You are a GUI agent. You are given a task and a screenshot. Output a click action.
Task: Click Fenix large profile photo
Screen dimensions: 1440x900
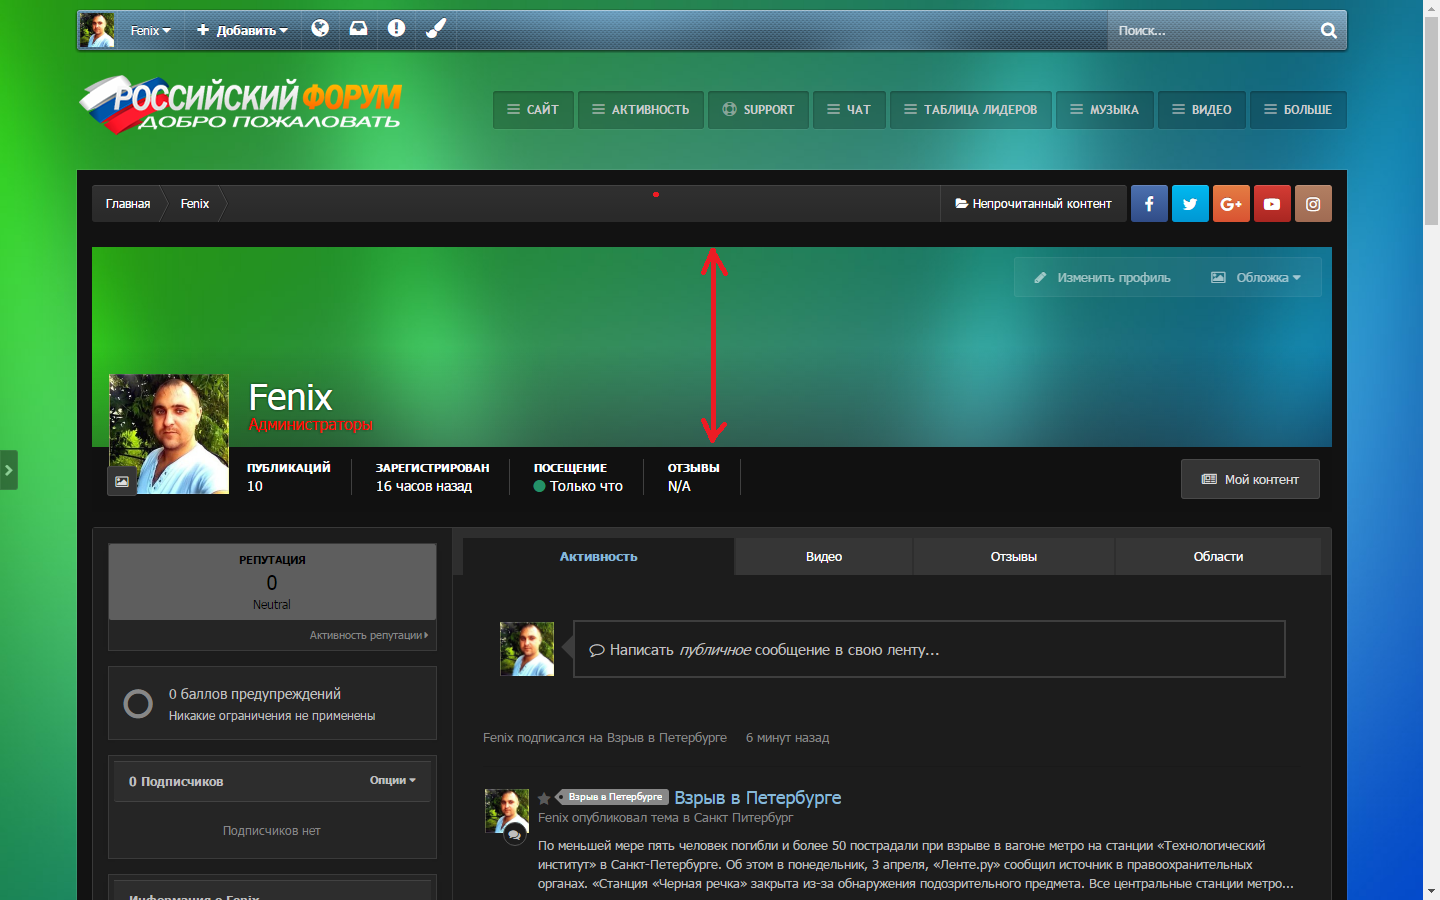[169, 434]
